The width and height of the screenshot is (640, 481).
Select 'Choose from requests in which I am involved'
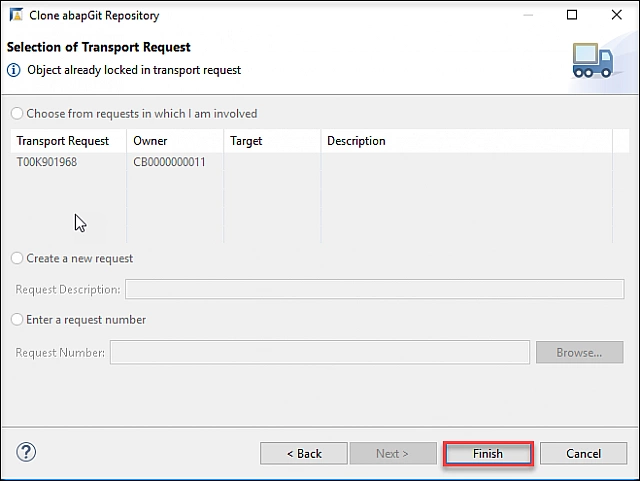click(x=17, y=114)
